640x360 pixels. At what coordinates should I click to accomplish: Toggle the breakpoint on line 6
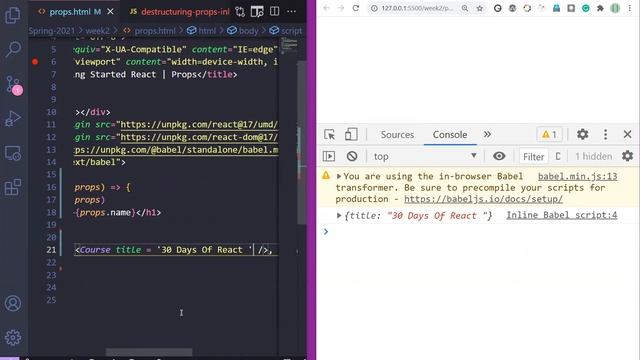point(35,62)
